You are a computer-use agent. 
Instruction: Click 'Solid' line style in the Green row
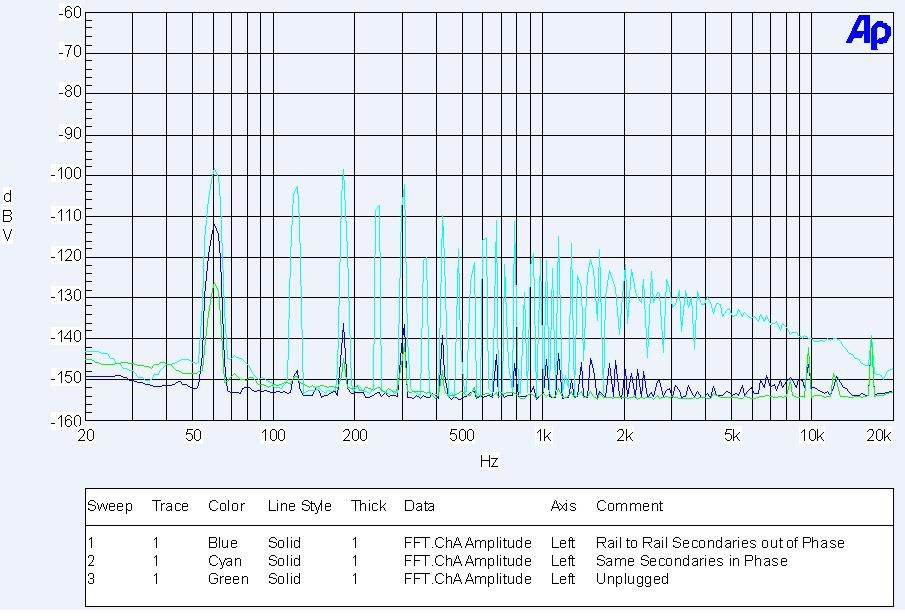pyautogui.click(x=284, y=578)
